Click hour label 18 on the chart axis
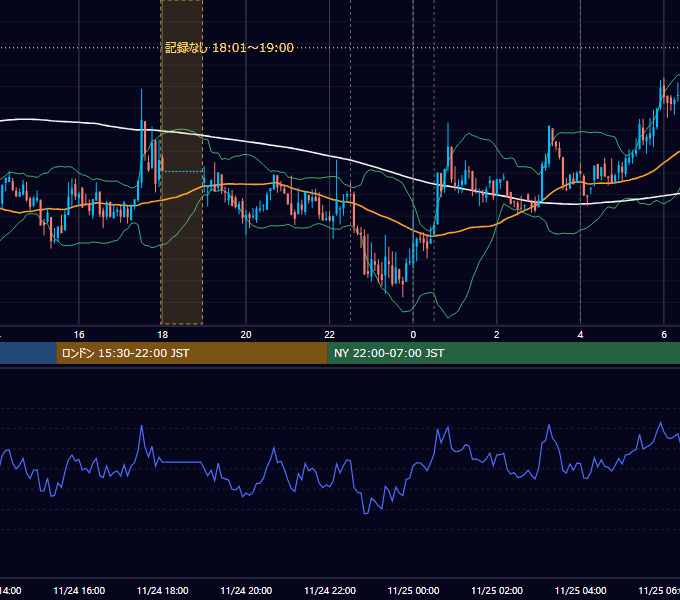Screen dimensions: 680x600 (x=163, y=335)
